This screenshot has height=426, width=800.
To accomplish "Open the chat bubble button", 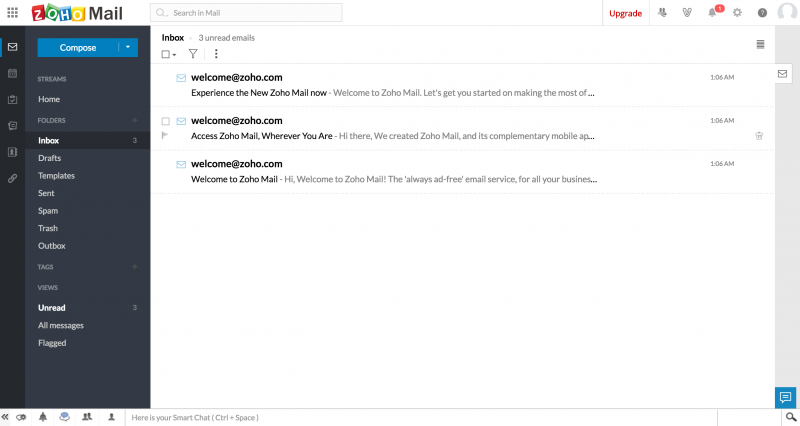I will pyautogui.click(x=785, y=397).
